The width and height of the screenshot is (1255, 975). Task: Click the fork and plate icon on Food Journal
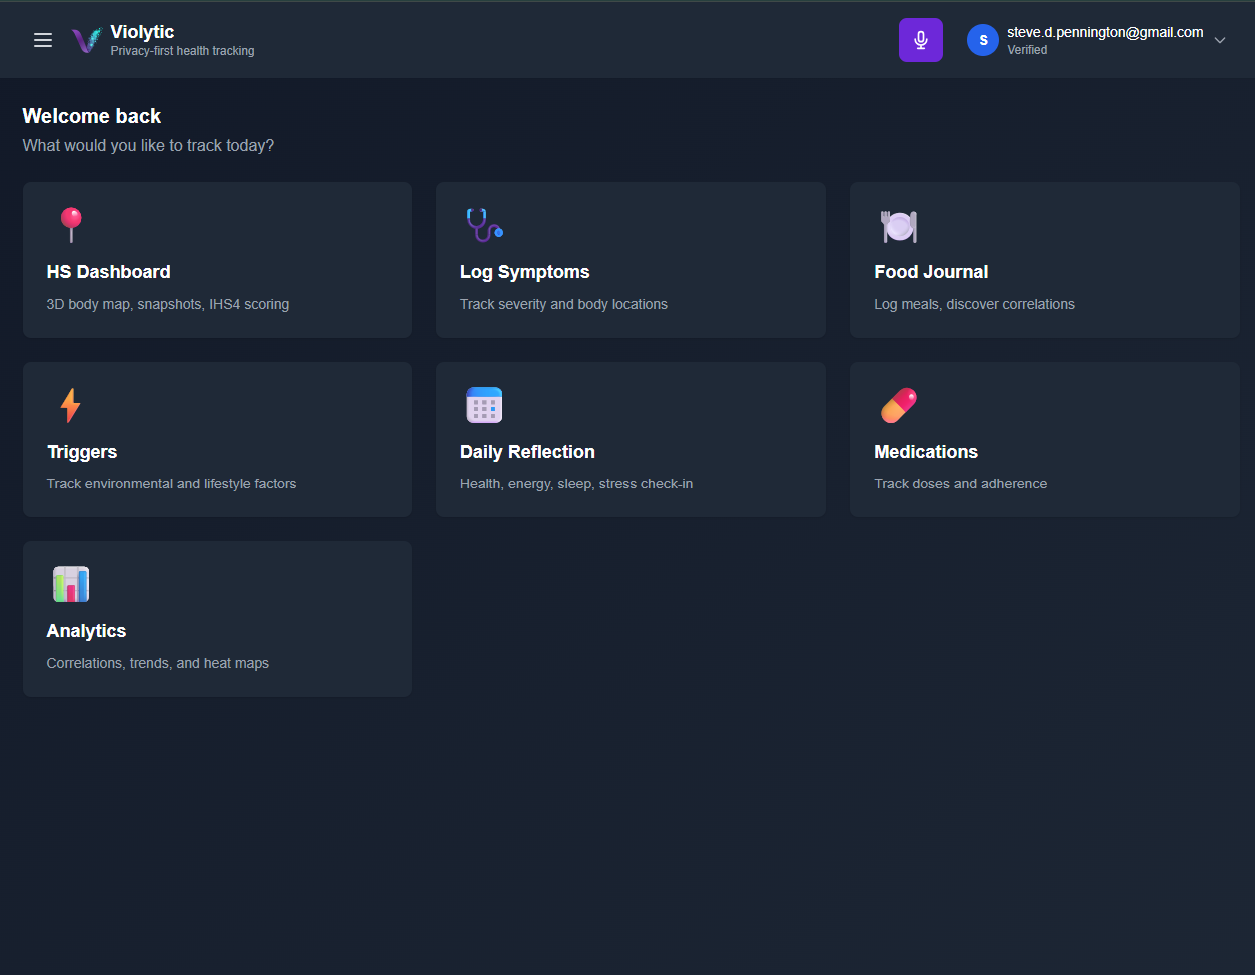pyautogui.click(x=898, y=226)
